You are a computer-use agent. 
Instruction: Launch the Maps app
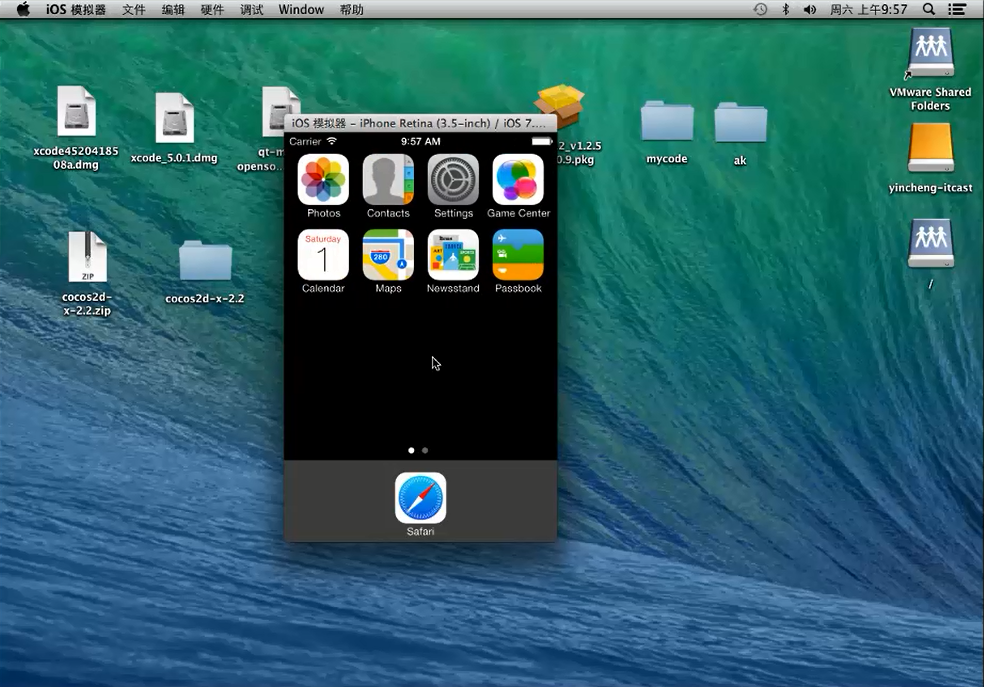coord(388,255)
